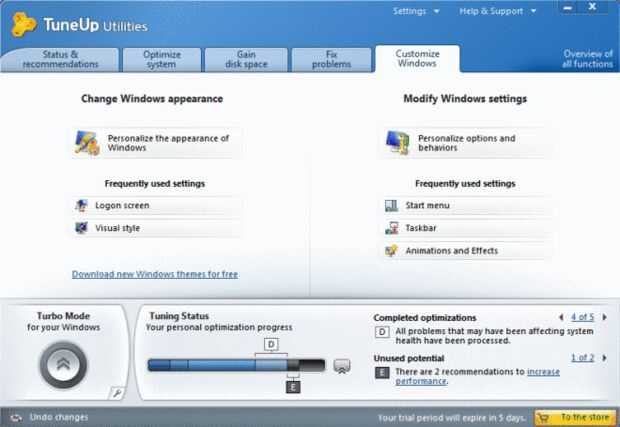Switch to Fix problems tab
The image size is (620, 427).
[x=331, y=60]
